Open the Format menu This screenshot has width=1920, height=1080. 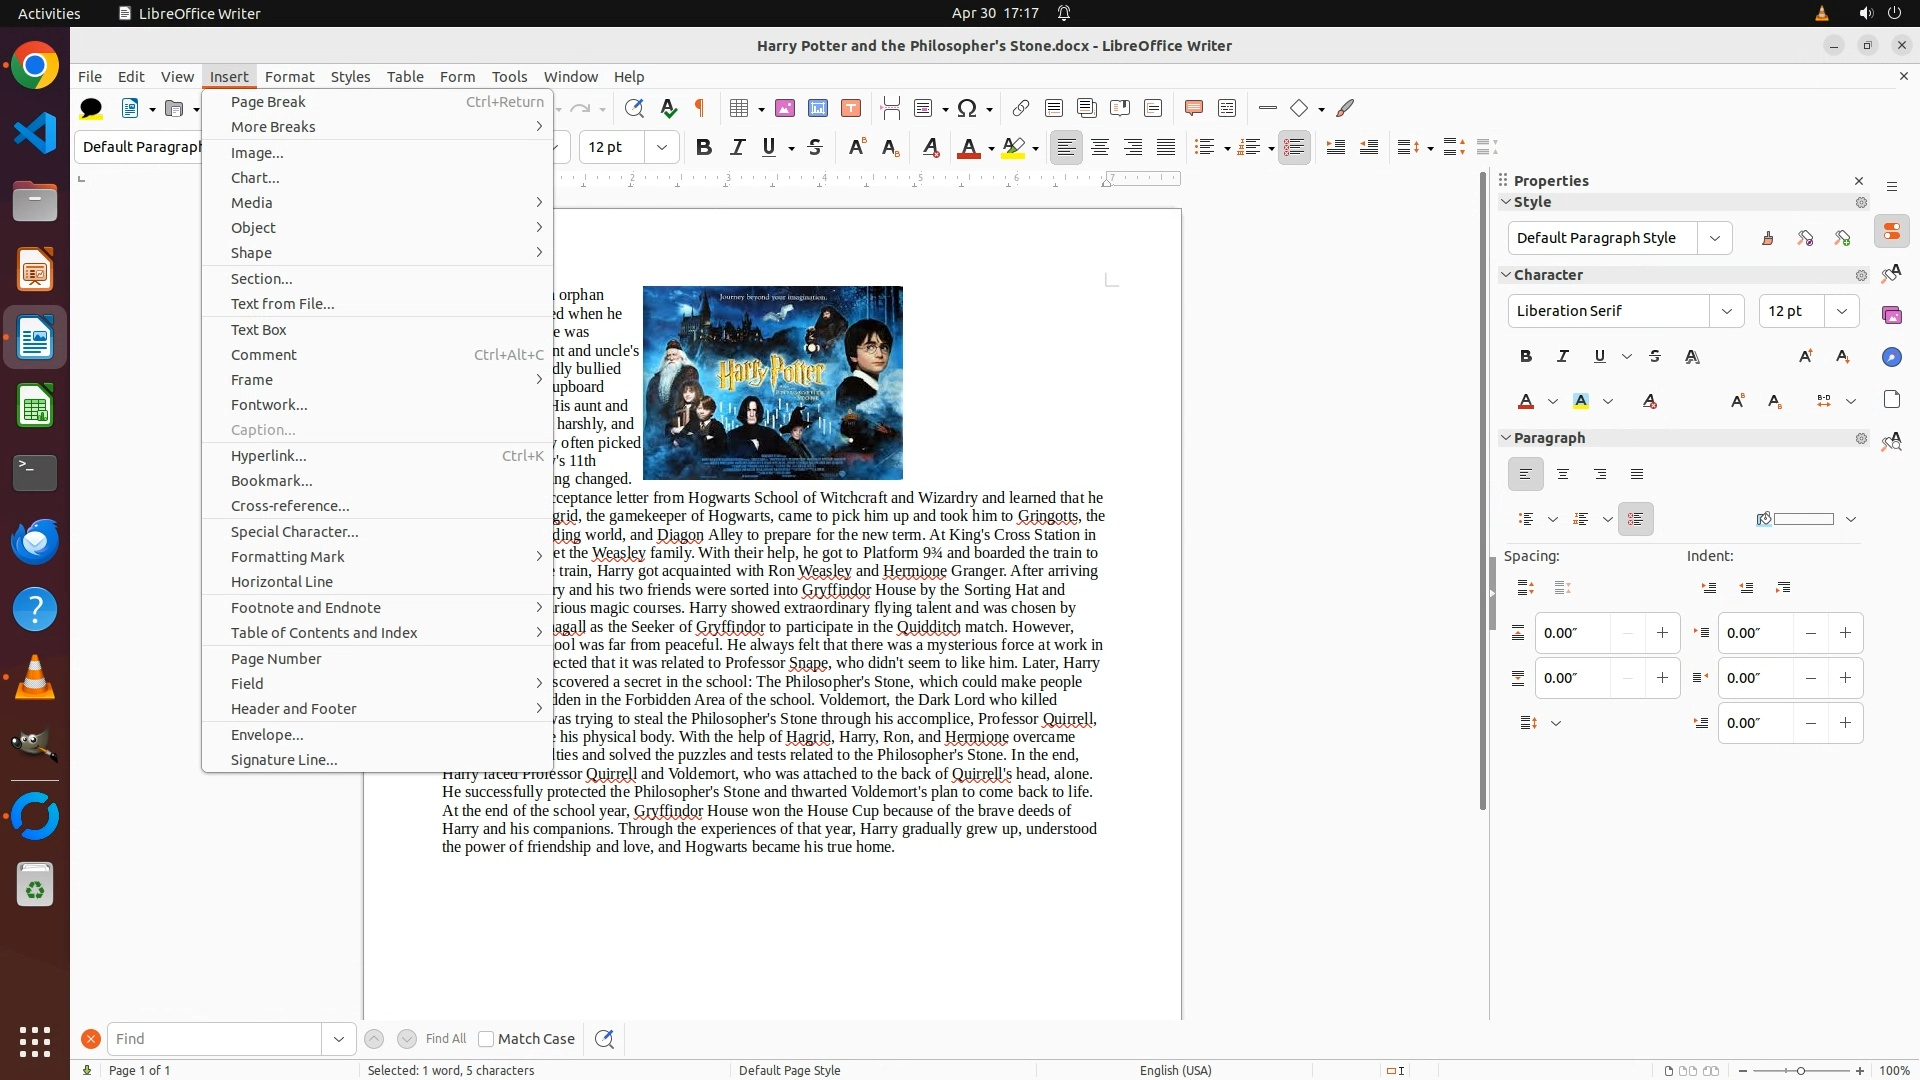(x=289, y=77)
